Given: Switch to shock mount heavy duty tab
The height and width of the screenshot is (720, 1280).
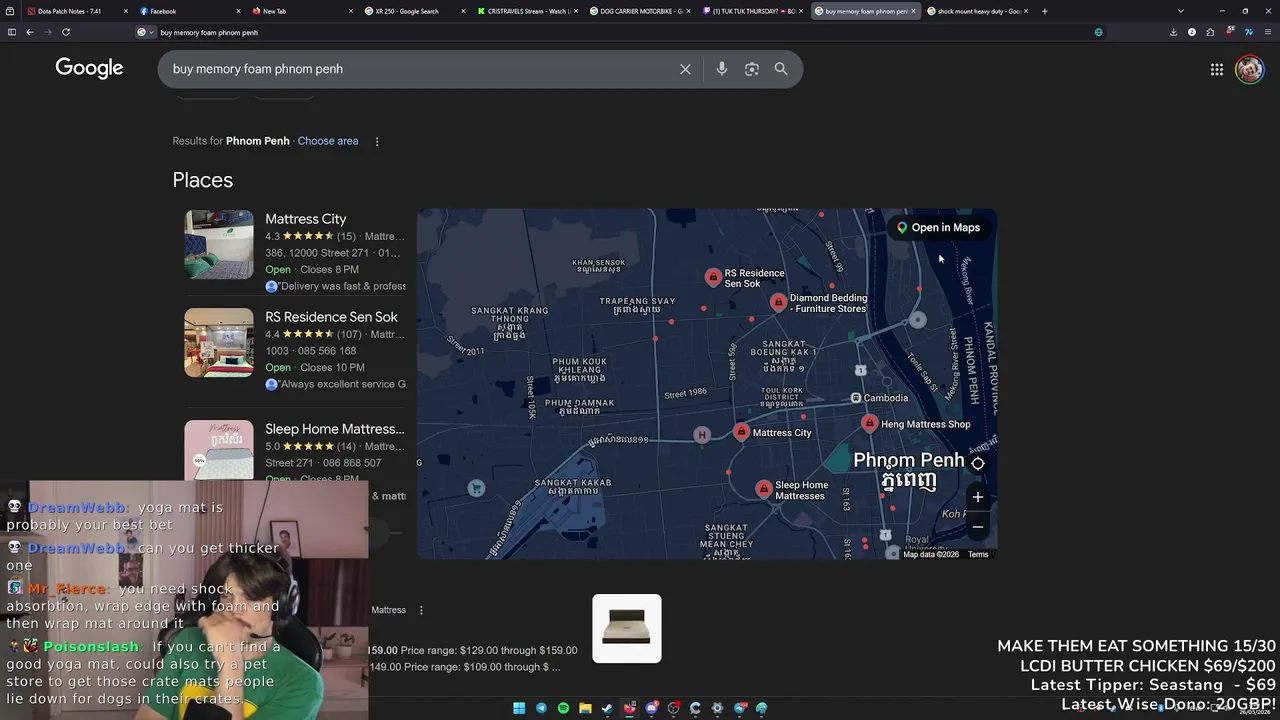Looking at the screenshot, I should (x=978, y=11).
